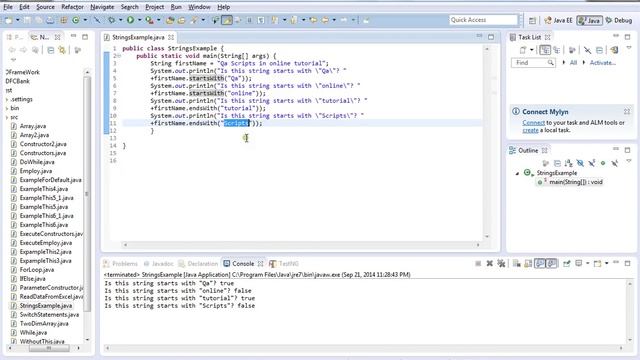The image size is (640, 360).
Task: Click the Print icon in toolbar
Action: coord(50,20)
